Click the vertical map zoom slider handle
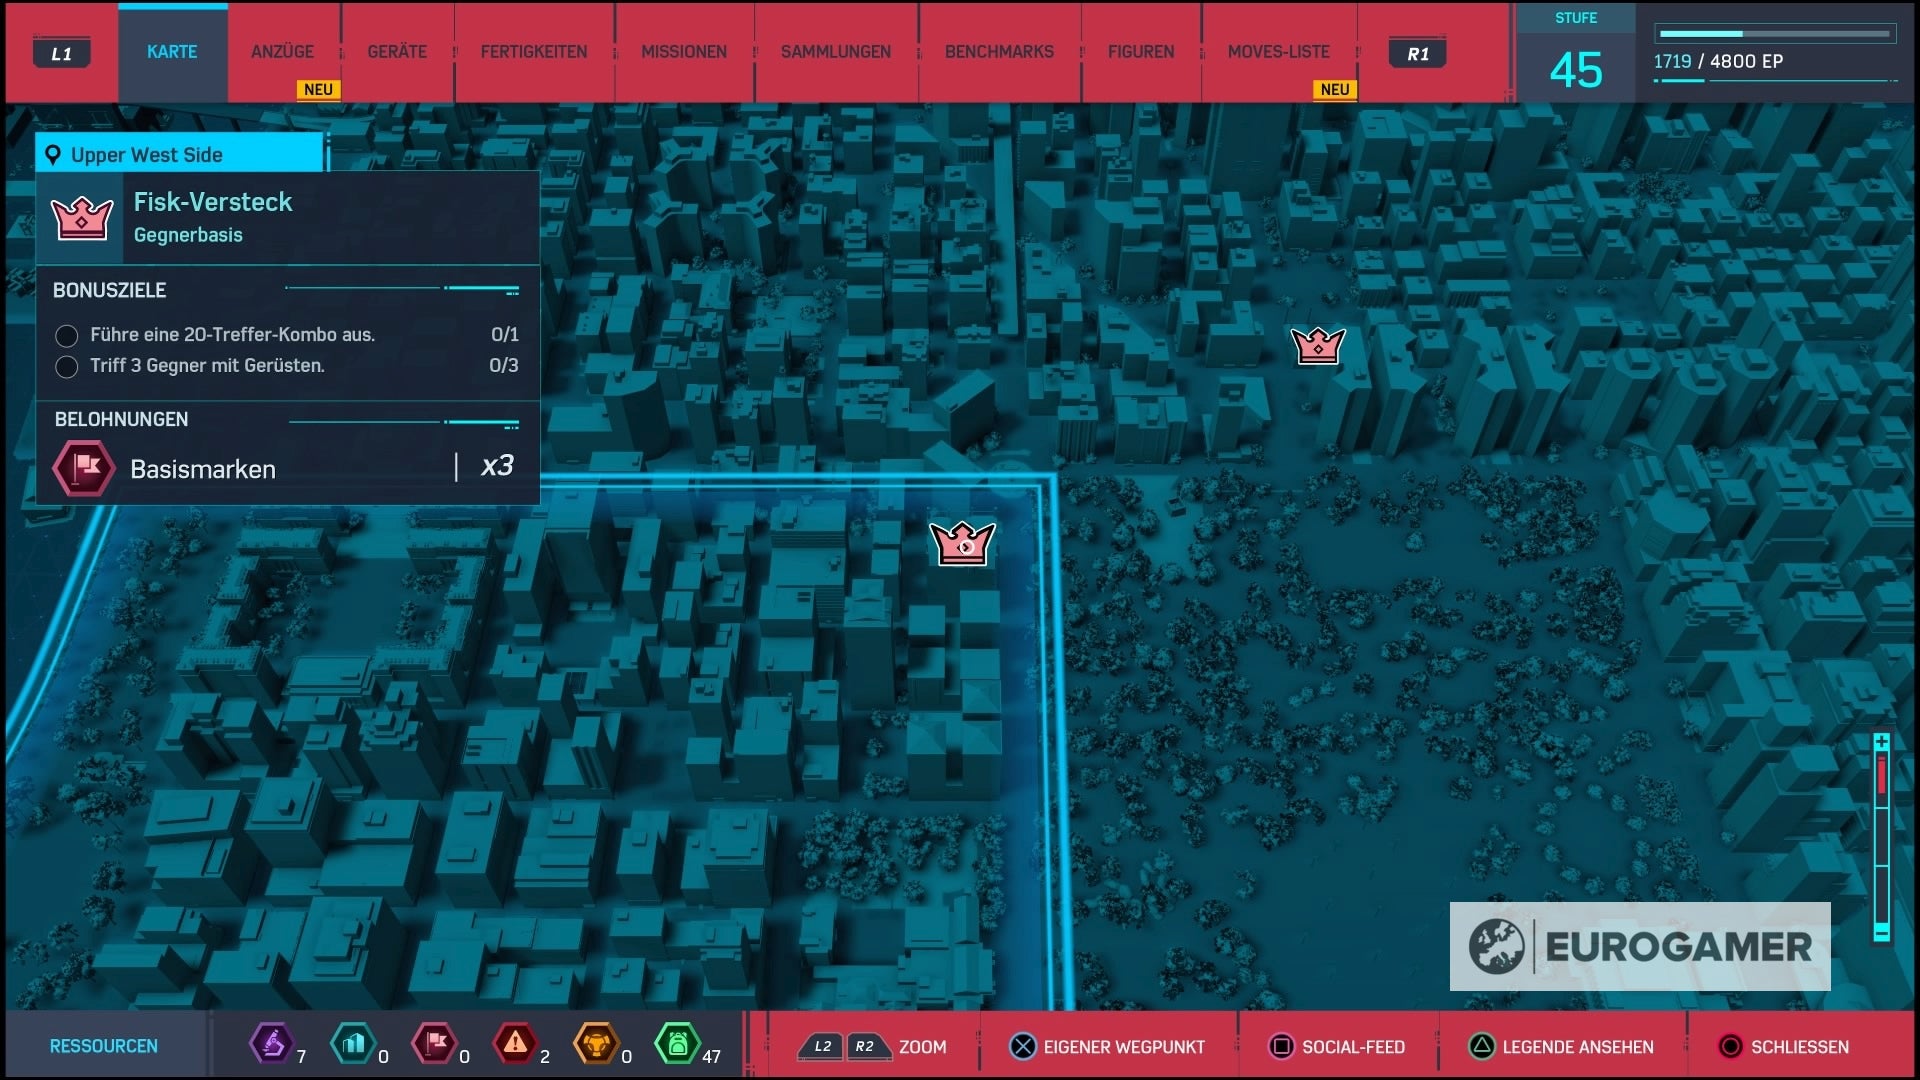This screenshot has height=1080, width=1920. pos(1881,775)
